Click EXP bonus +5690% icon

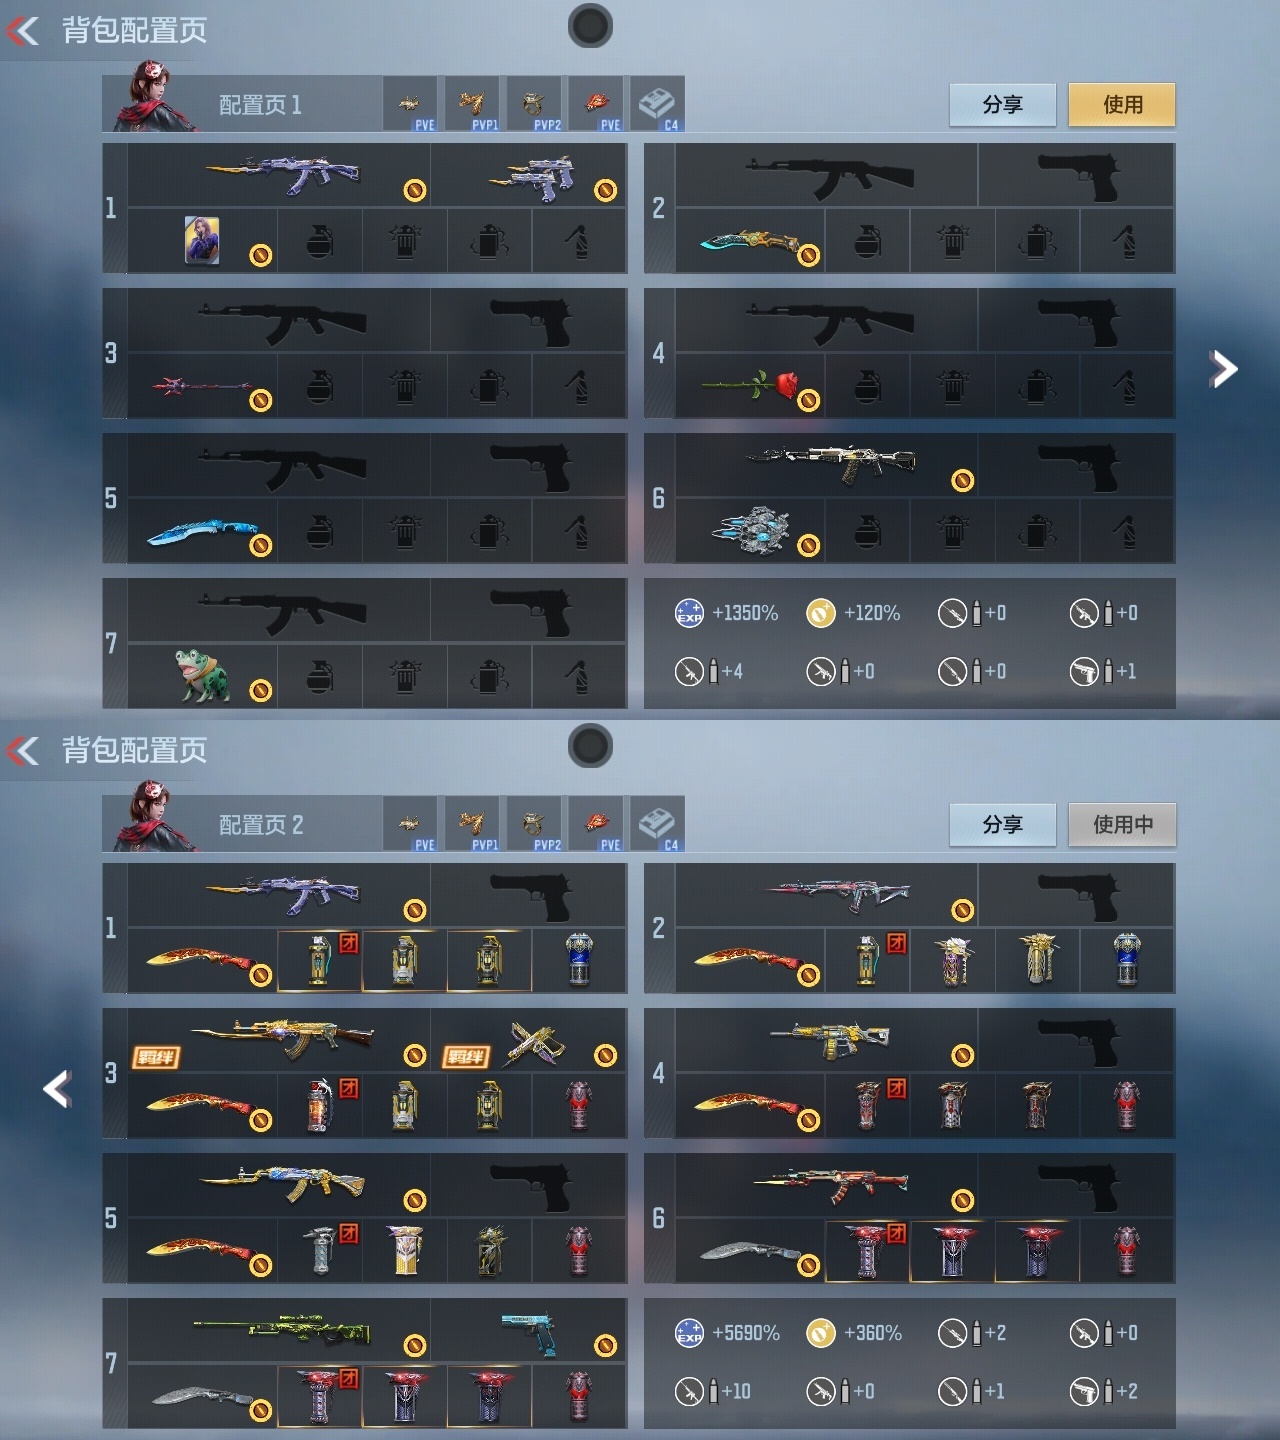point(689,1333)
